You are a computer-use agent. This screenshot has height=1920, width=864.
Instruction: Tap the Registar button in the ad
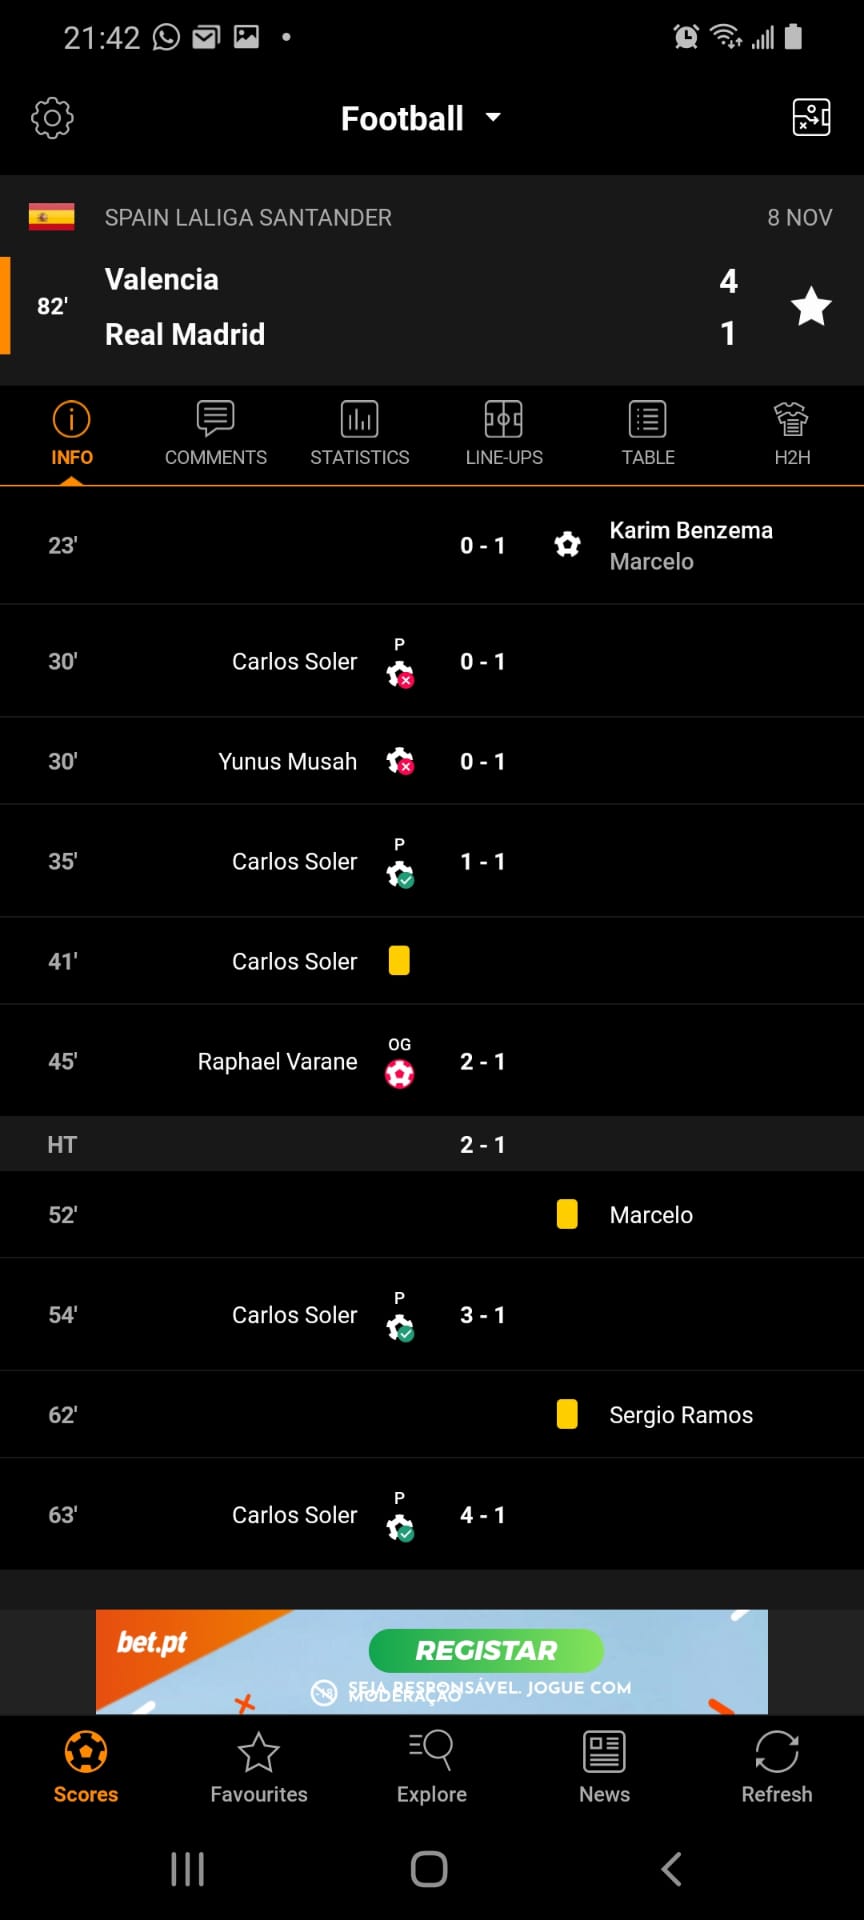click(486, 1650)
